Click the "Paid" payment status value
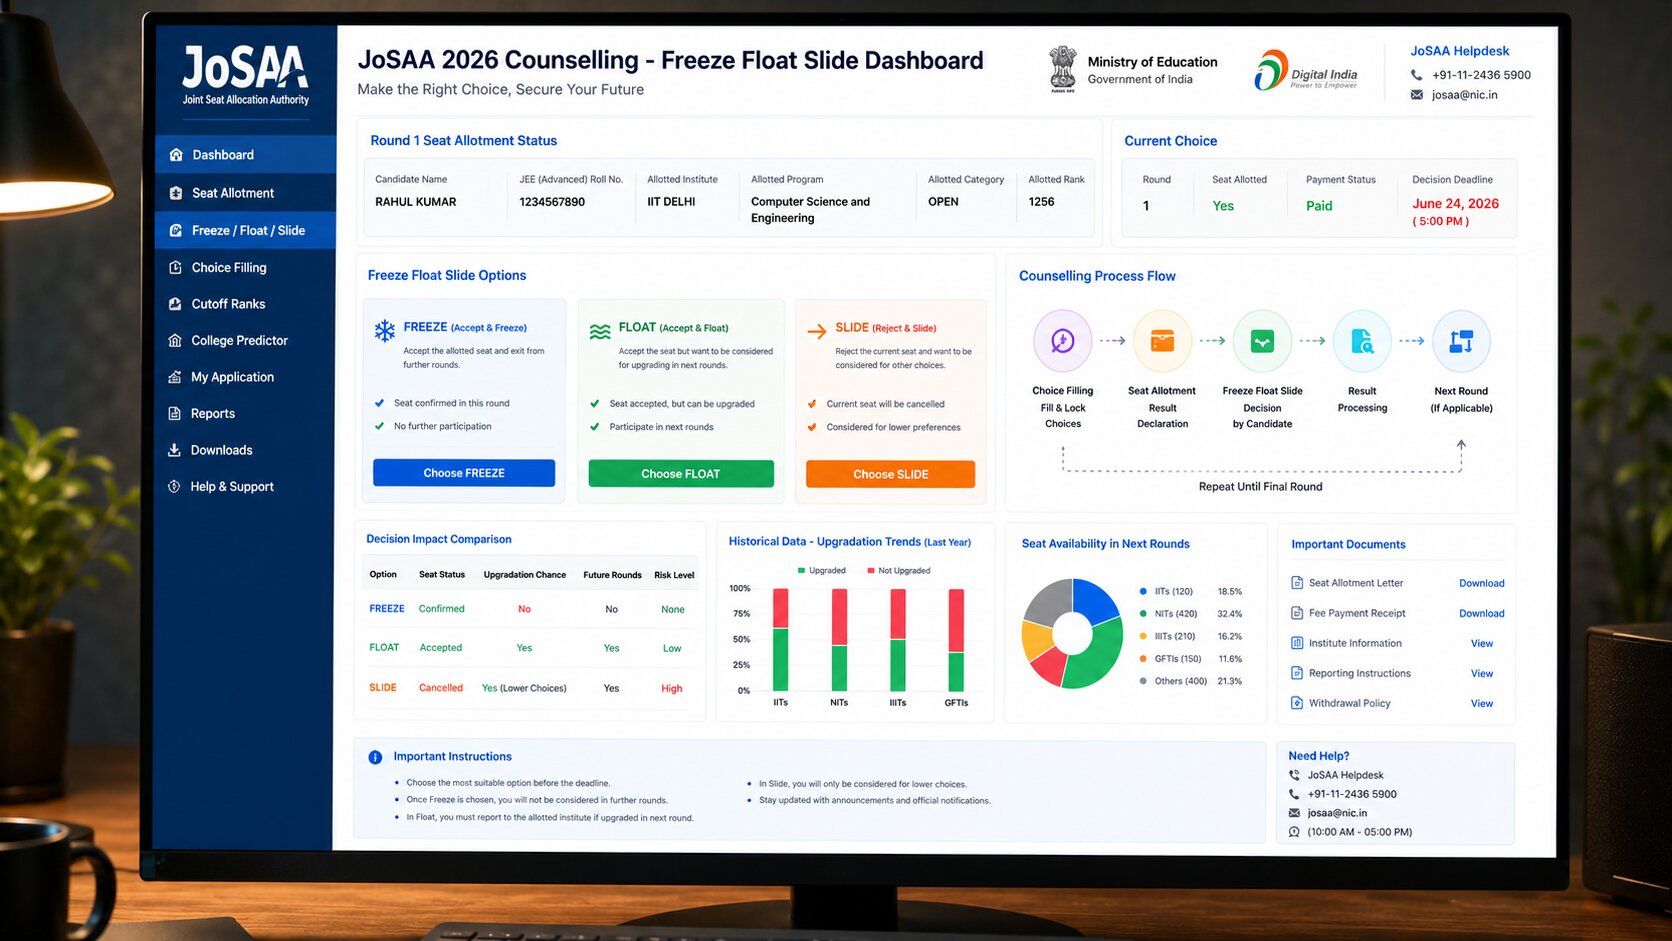This screenshot has height=941, width=1672. pyautogui.click(x=1319, y=206)
